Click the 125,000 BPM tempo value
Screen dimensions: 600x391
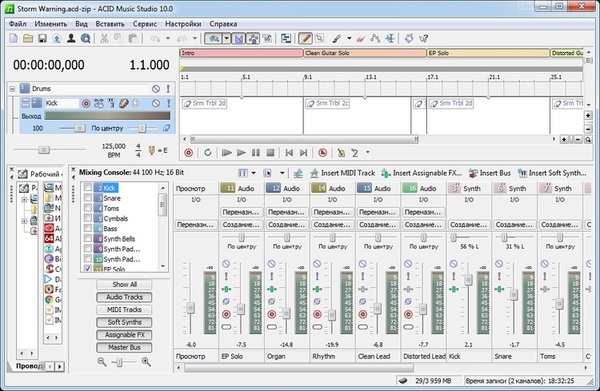tap(114, 146)
